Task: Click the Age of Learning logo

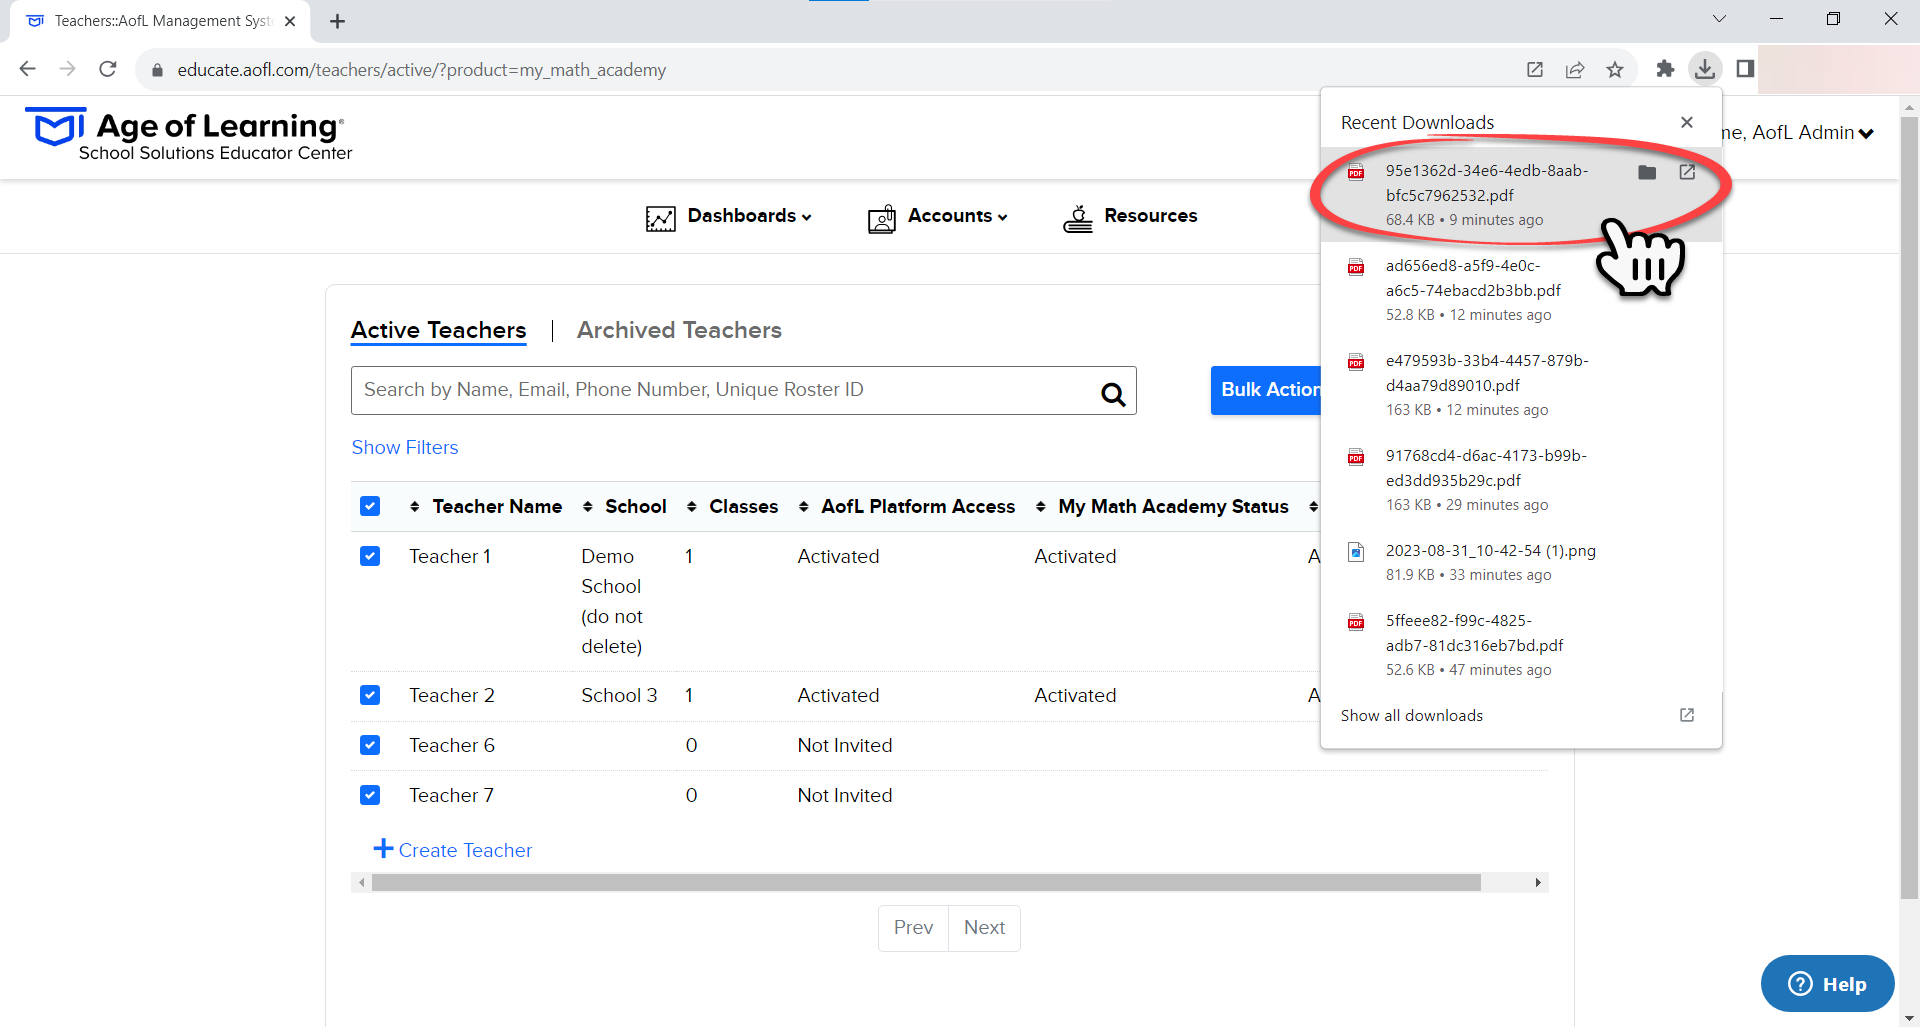Action: (x=189, y=135)
